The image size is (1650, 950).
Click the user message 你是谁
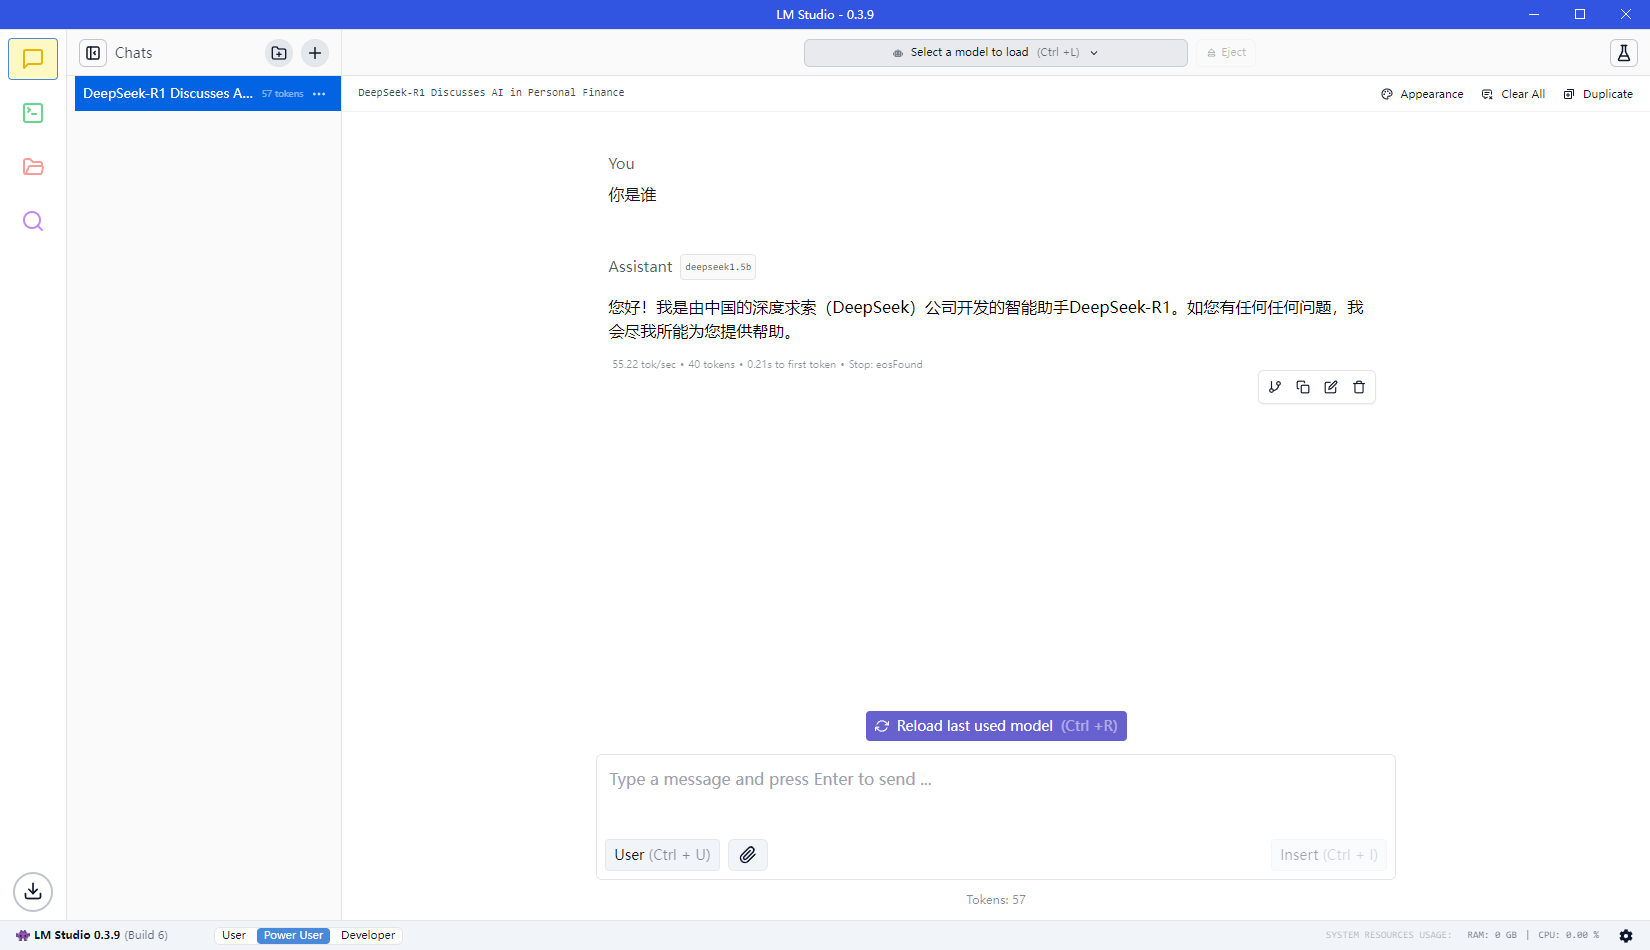pyautogui.click(x=632, y=195)
